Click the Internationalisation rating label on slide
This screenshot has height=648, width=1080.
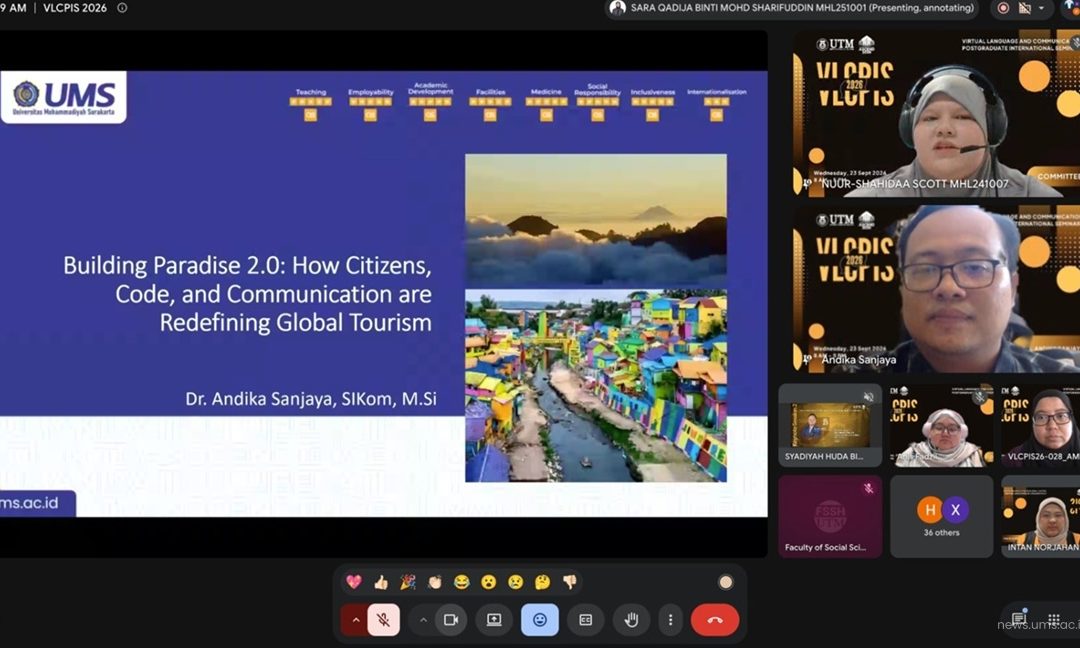[x=716, y=92]
